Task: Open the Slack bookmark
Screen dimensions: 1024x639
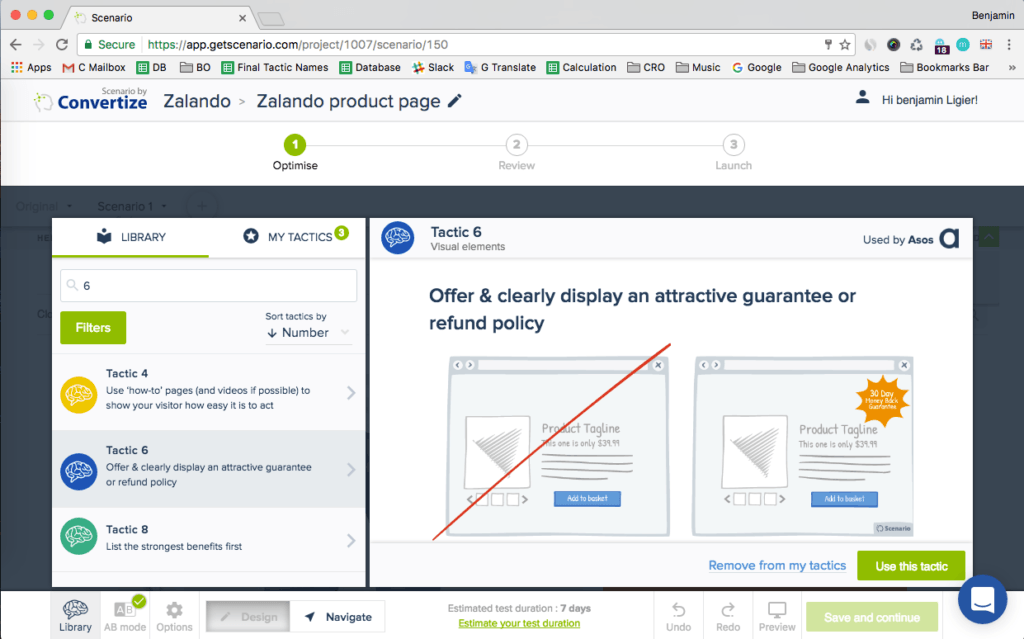Action: pyautogui.click(x=433, y=67)
